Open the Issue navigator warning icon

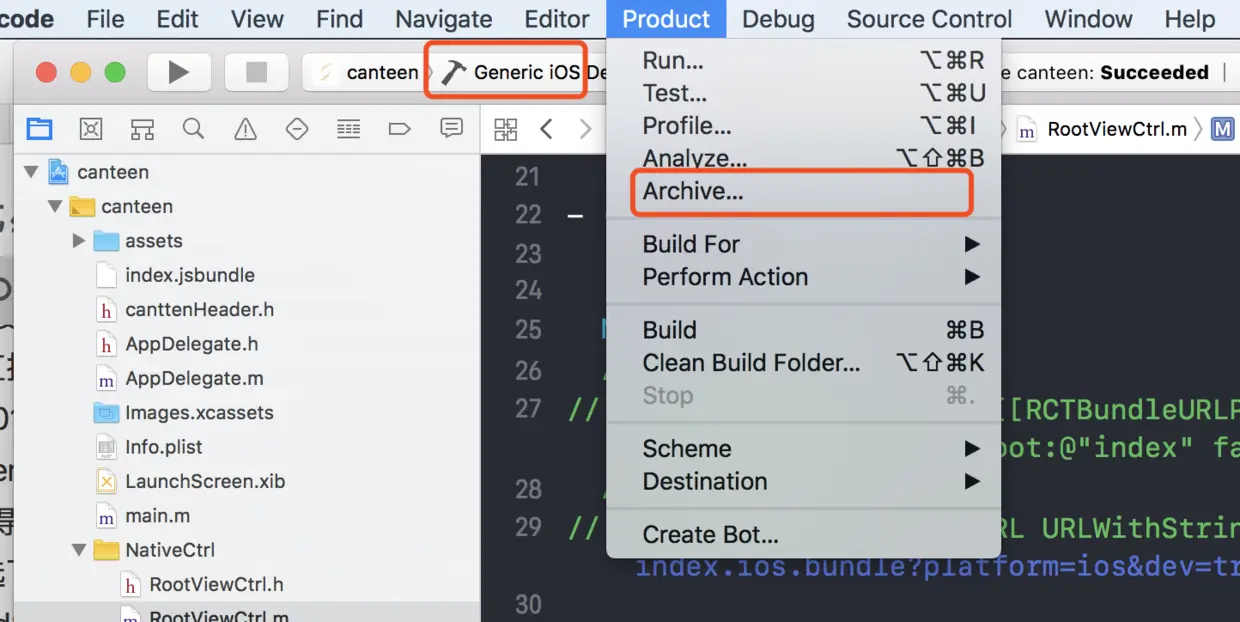tap(245, 129)
